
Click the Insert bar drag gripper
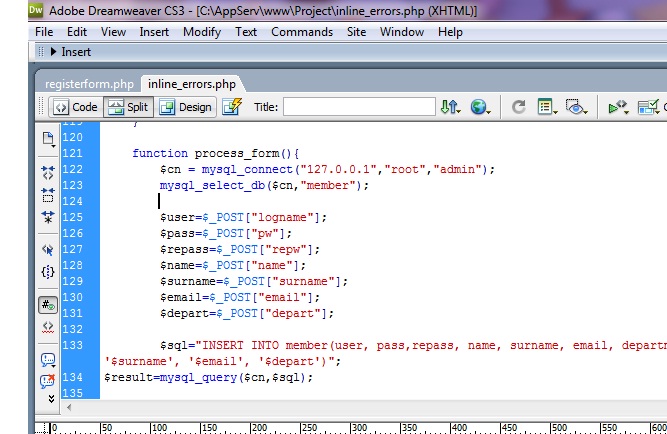click(41, 51)
